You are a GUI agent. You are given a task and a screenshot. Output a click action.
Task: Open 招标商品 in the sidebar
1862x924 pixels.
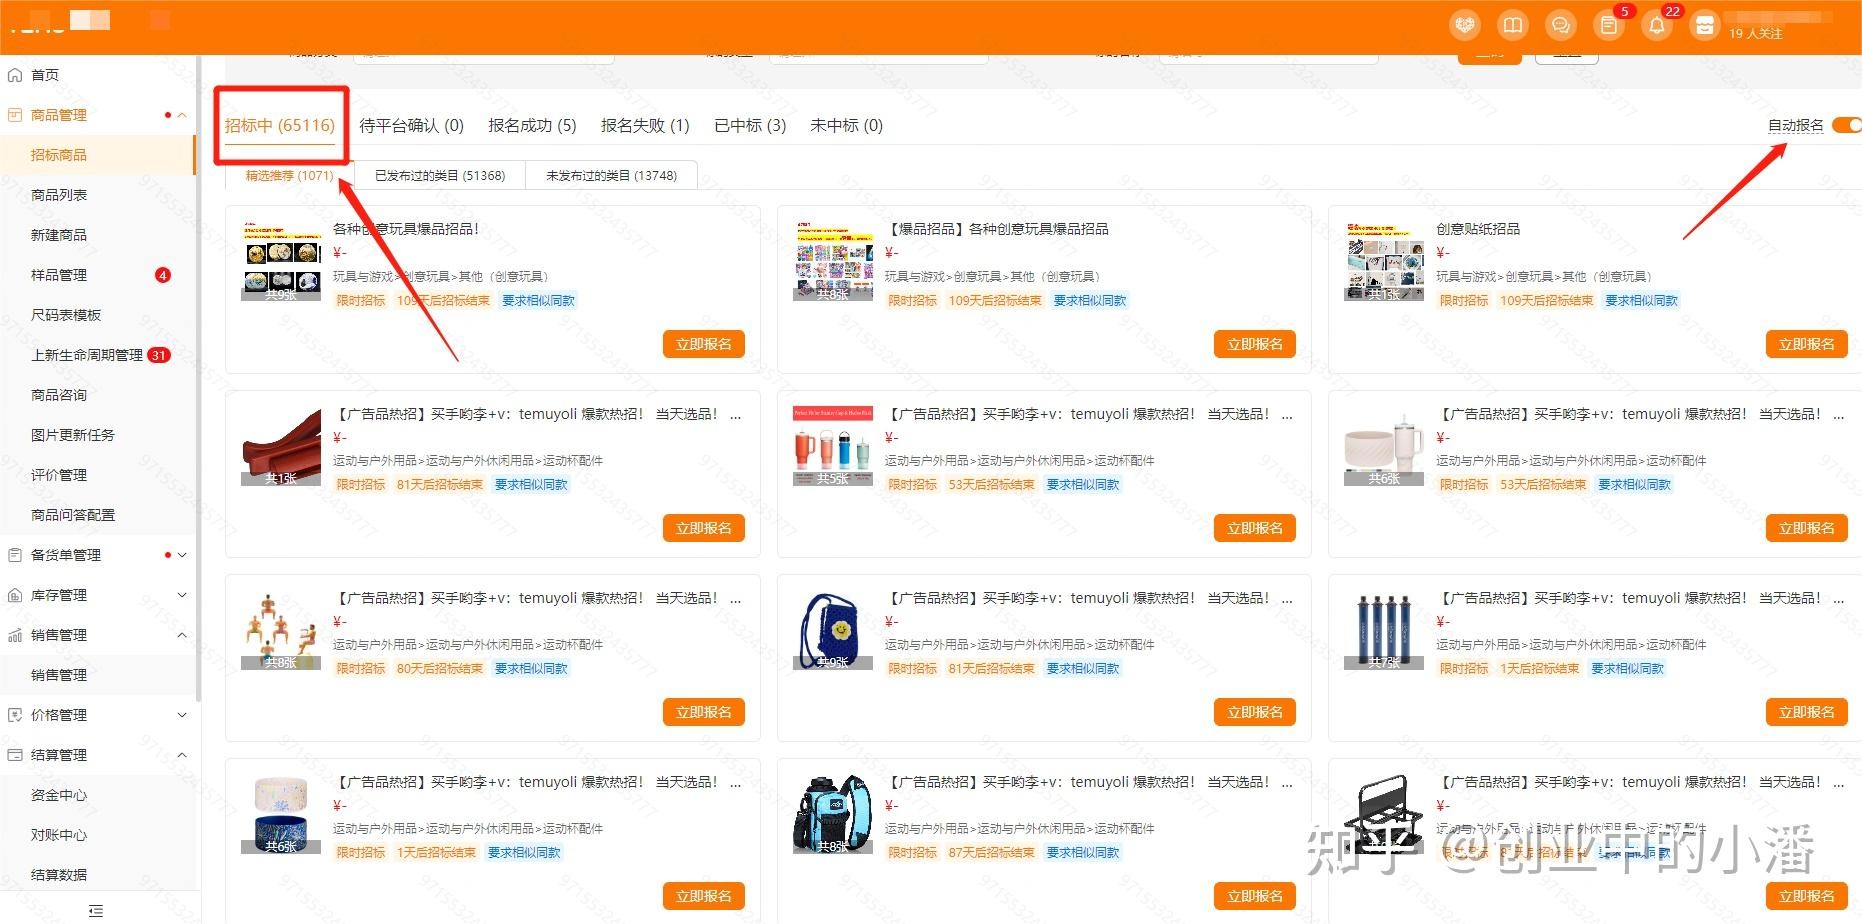coord(59,155)
